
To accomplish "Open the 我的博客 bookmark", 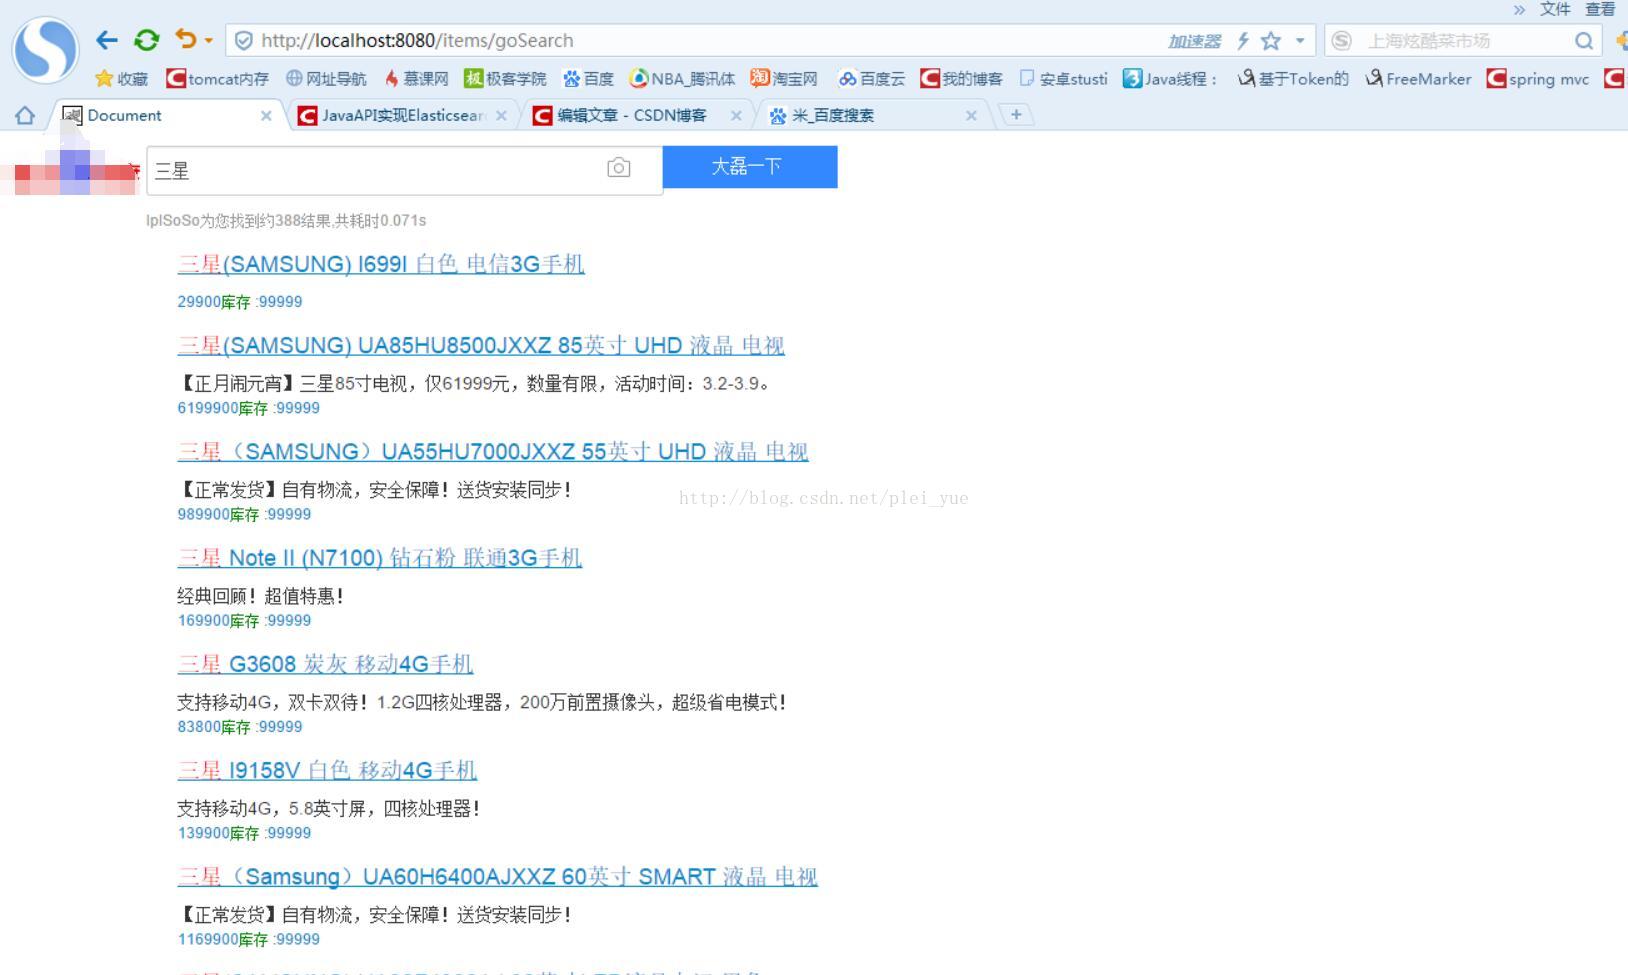I will (961, 79).
